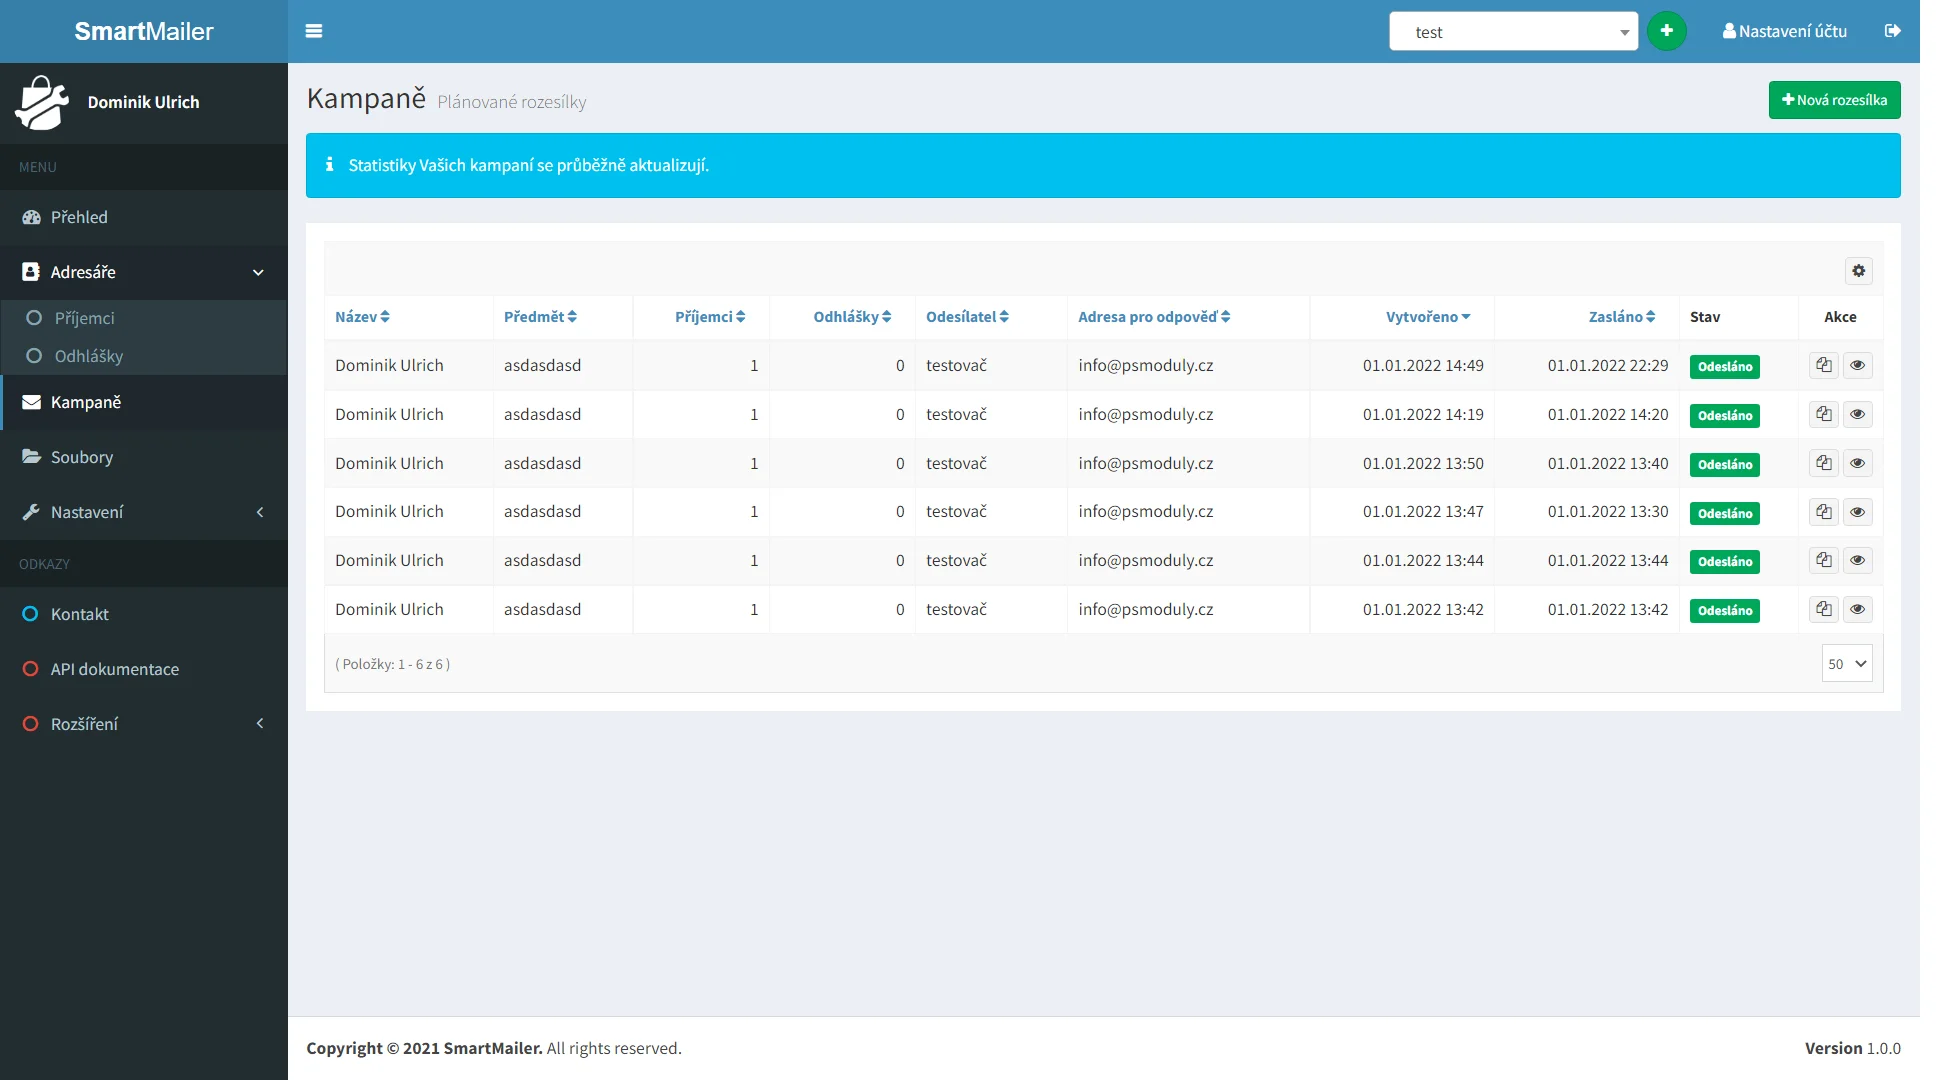Click the SmartMailer user avatar logo

coord(42,102)
